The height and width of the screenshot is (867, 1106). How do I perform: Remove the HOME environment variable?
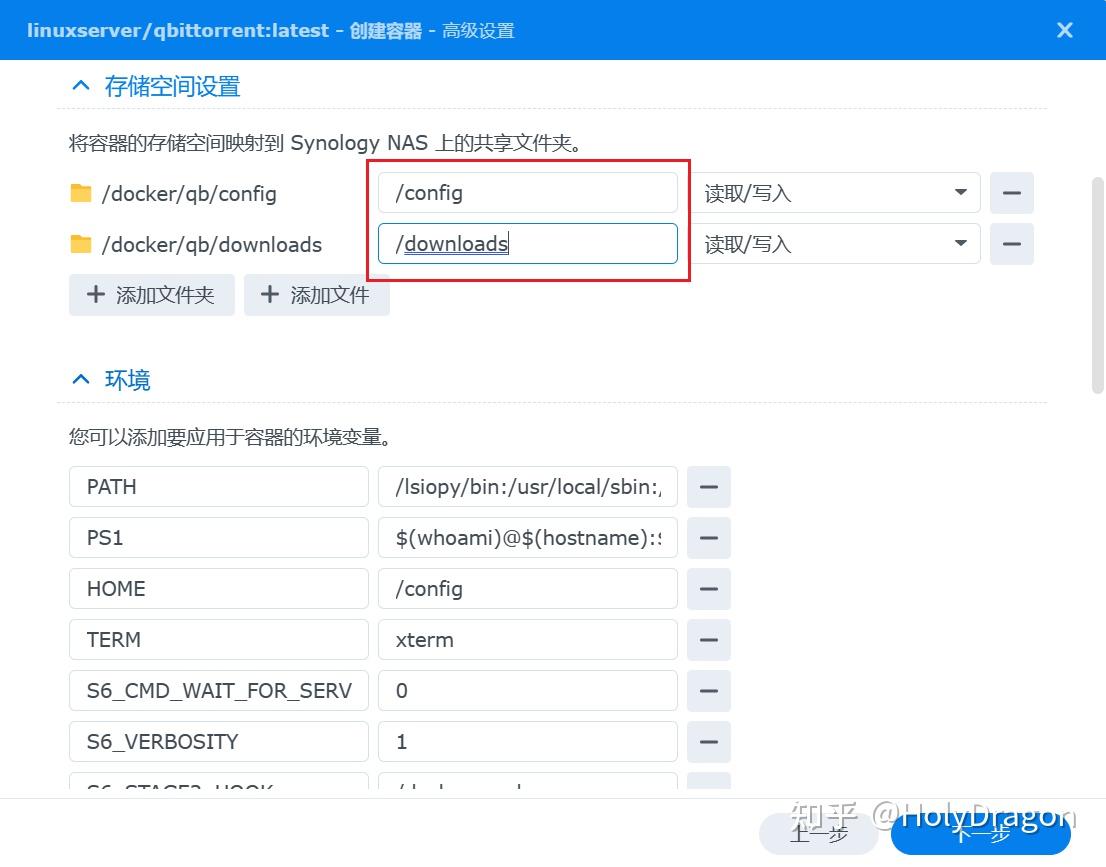click(709, 589)
